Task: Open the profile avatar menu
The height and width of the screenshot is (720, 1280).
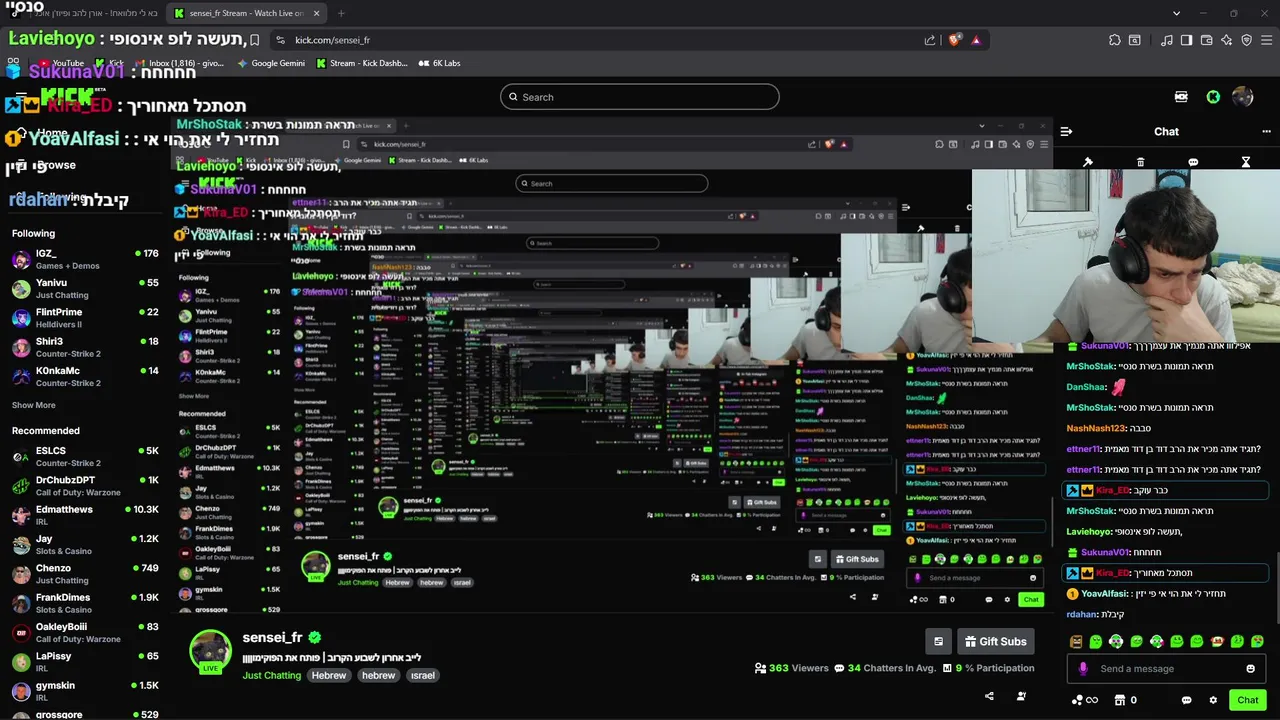Action: (1243, 97)
